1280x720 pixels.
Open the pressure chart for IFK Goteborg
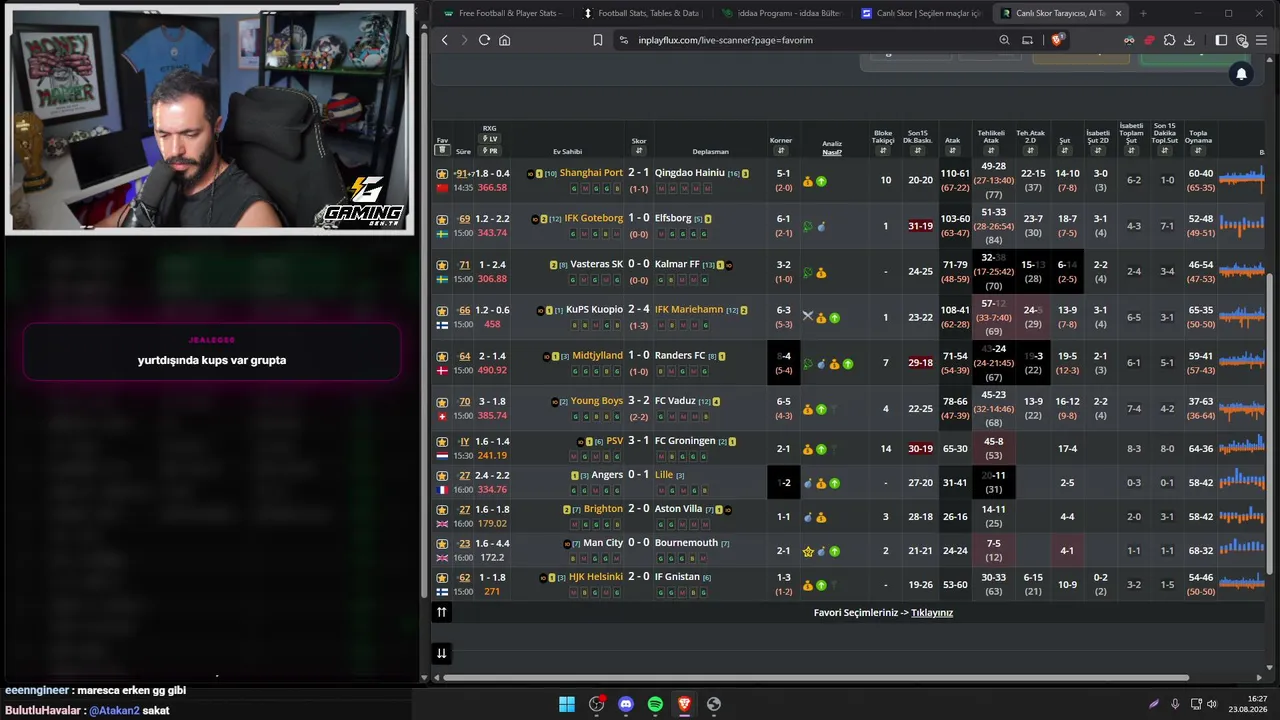pyautogui.click(x=1241, y=226)
